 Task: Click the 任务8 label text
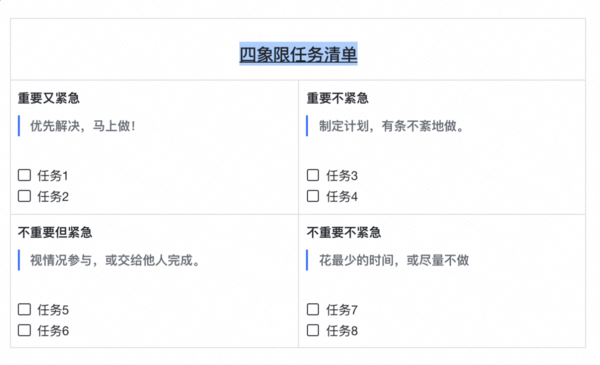pos(342,331)
